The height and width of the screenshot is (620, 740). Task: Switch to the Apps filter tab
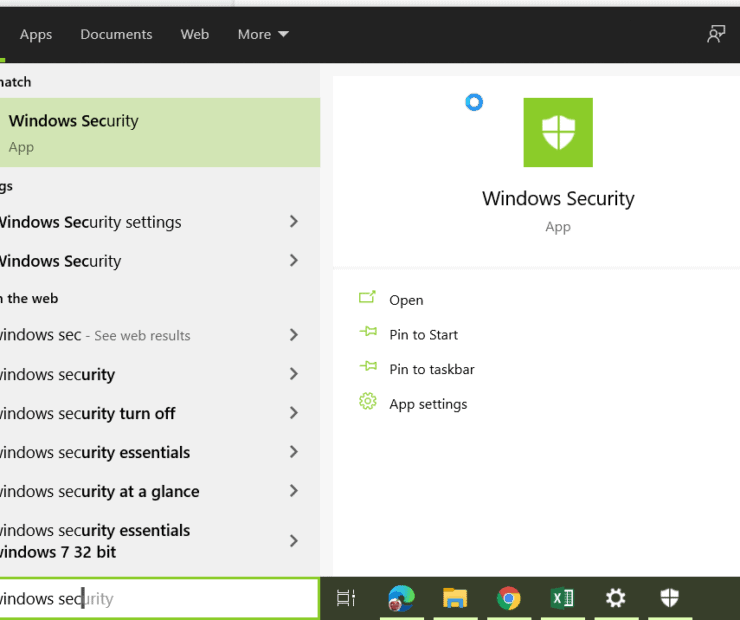pyautogui.click(x=36, y=34)
